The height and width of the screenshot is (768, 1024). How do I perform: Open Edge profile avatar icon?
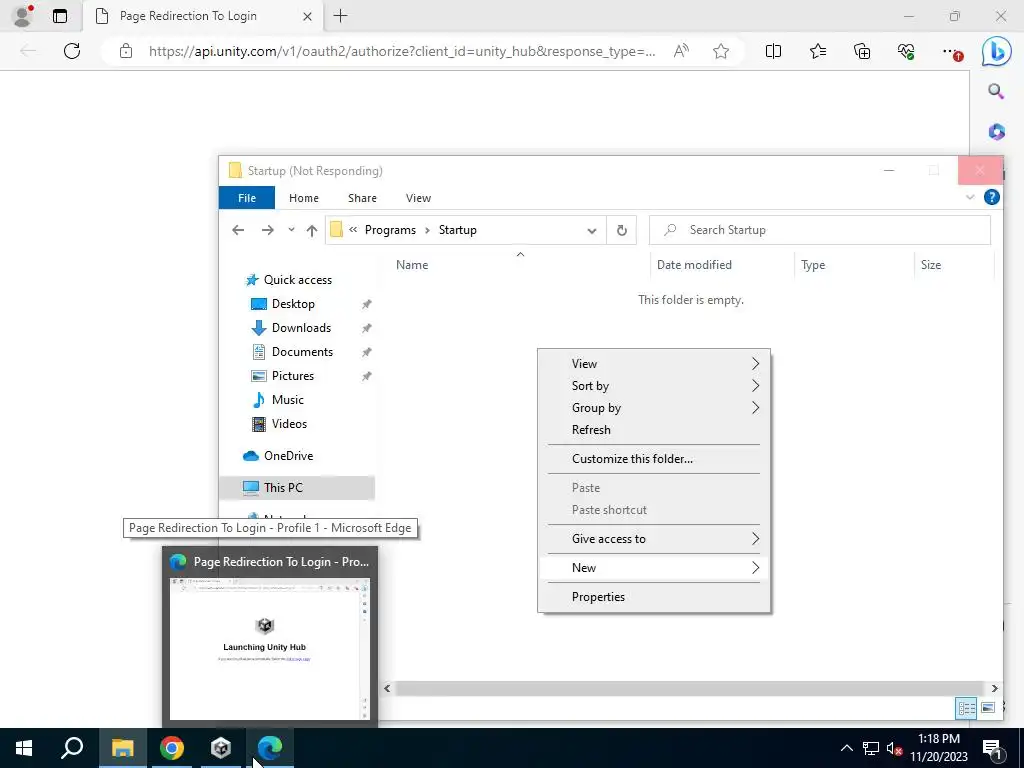(23, 16)
